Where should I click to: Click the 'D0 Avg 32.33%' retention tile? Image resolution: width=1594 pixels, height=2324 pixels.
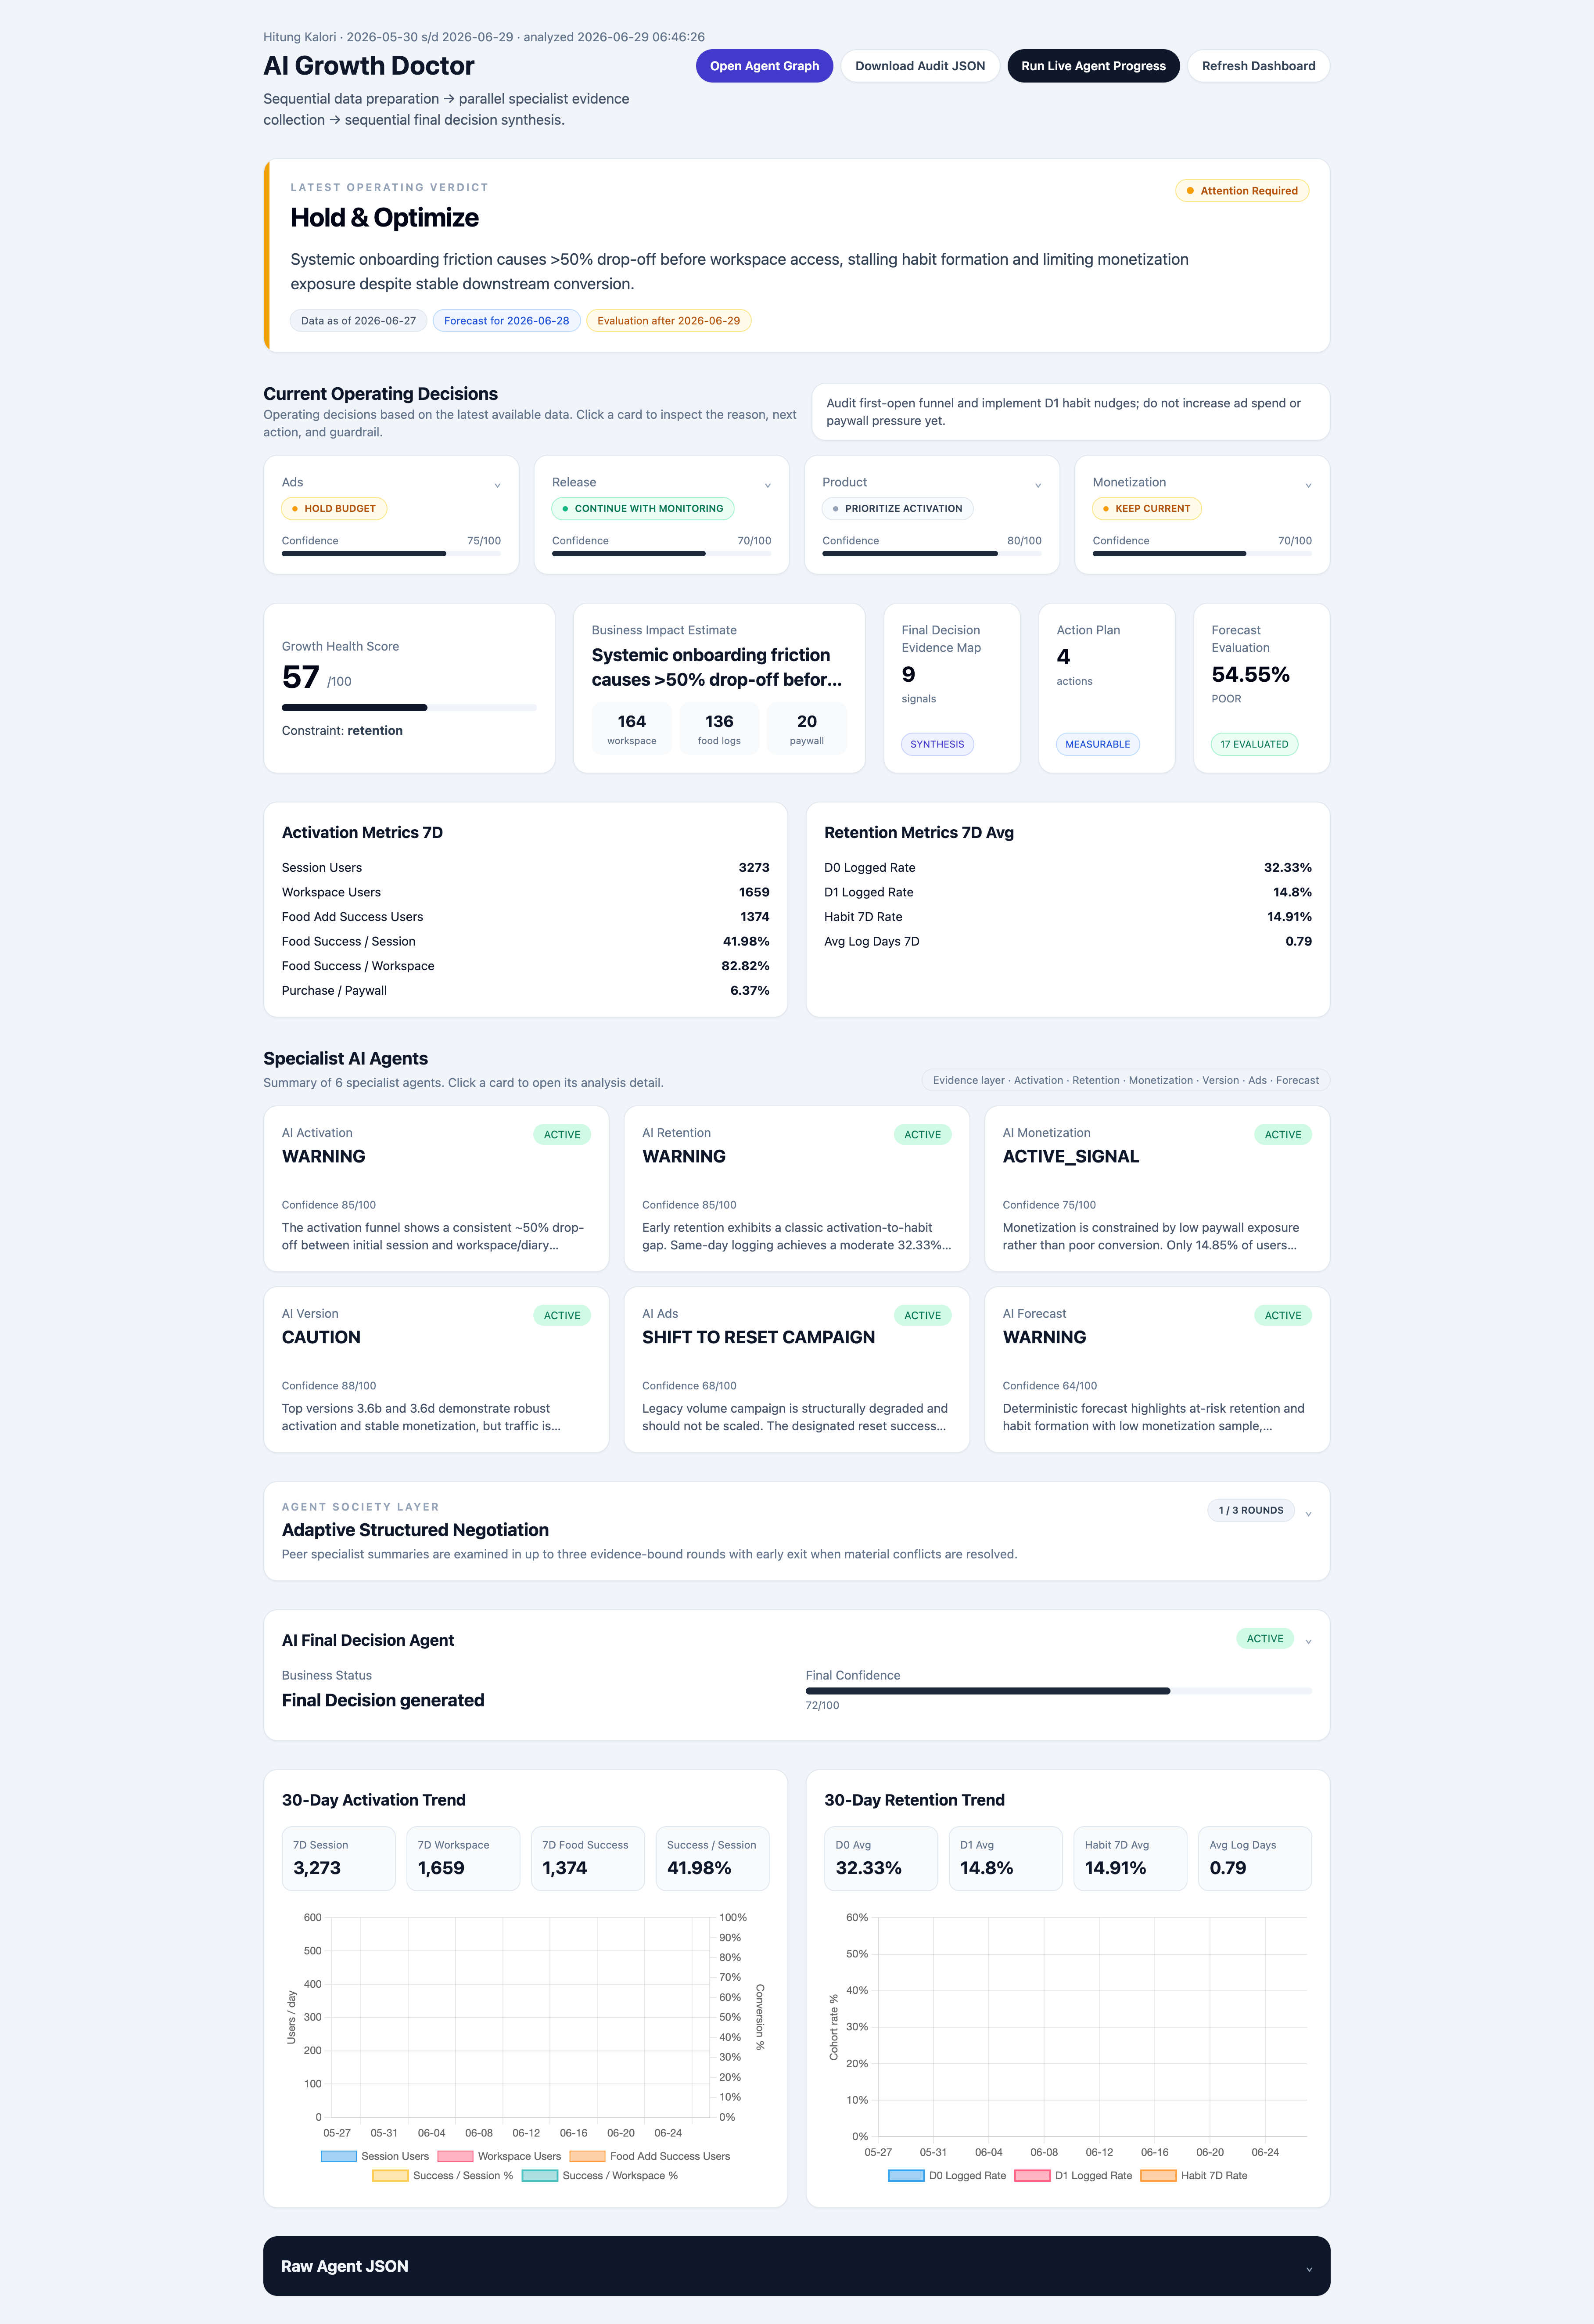tap(881, 1859)
